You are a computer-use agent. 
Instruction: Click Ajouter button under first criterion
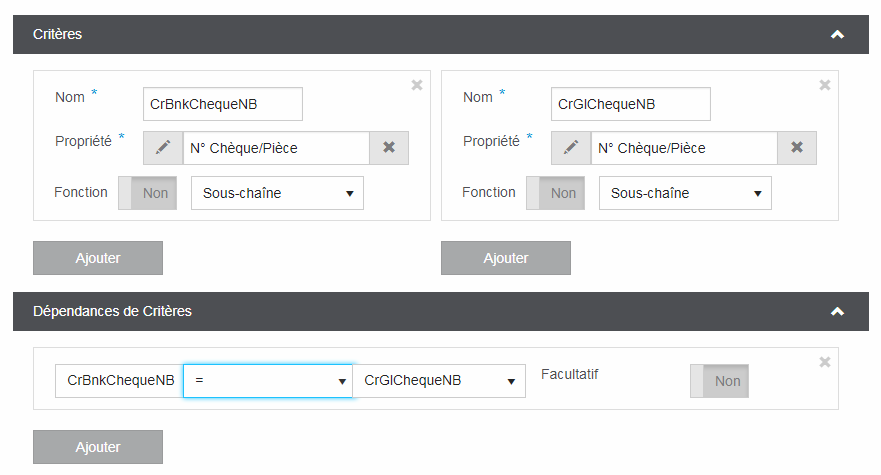click(x=98, y=258)
